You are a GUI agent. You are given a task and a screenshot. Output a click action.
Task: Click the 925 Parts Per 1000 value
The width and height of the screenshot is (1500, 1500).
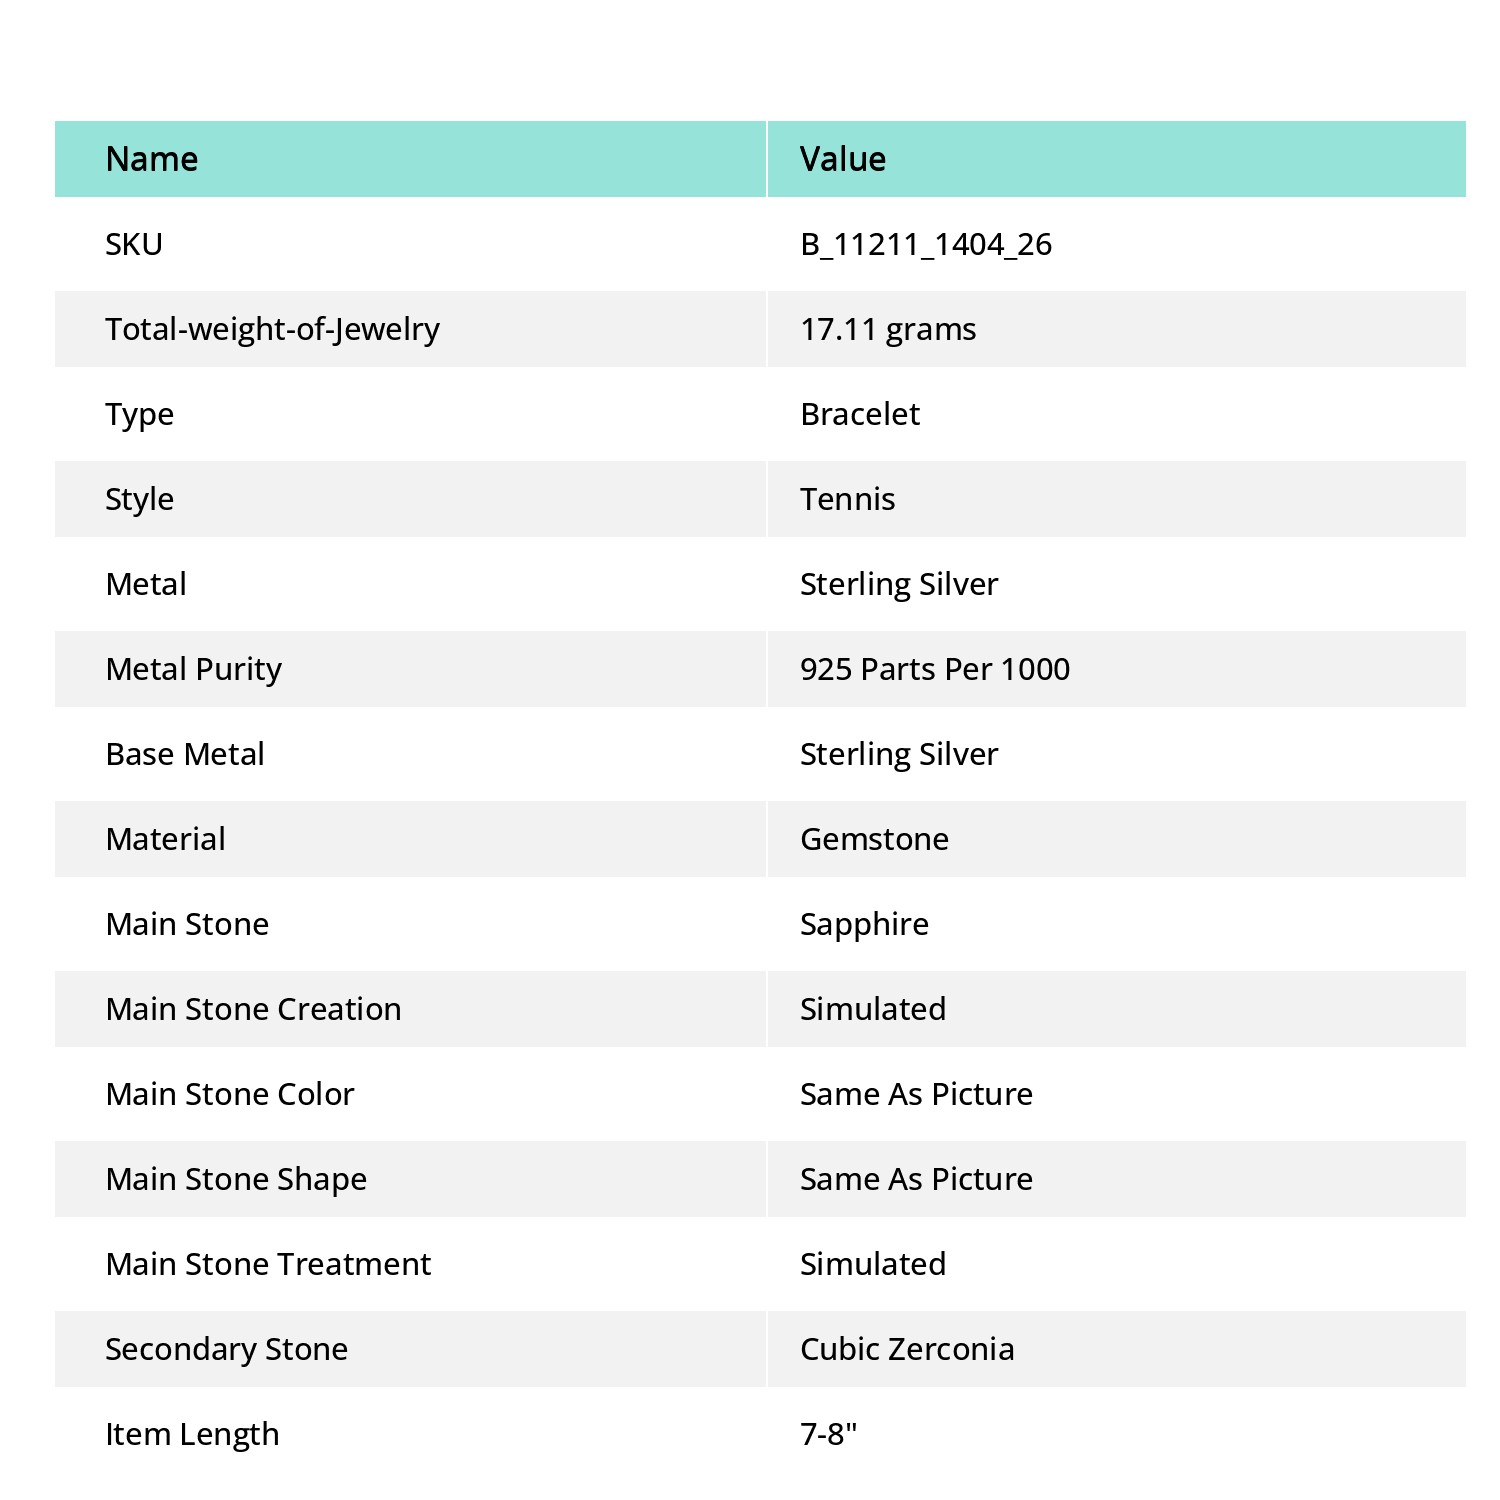pos(935,669)
